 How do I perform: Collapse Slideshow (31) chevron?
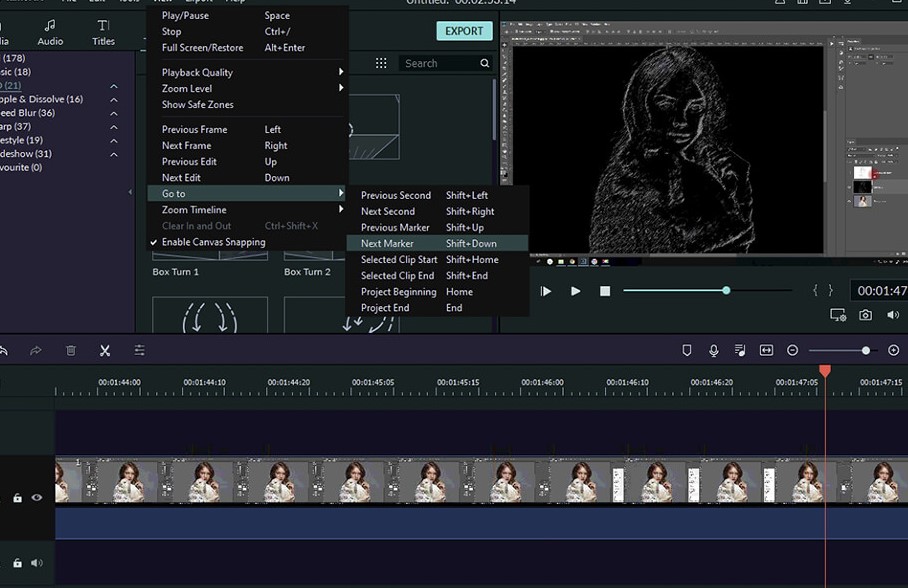[x=114, y=154]
